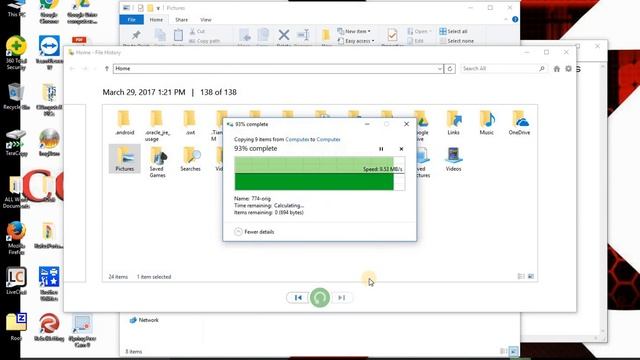Open the File tab in Pictures window
The width and height of the screenshot is (640, 360).
(x=131, y=20)
